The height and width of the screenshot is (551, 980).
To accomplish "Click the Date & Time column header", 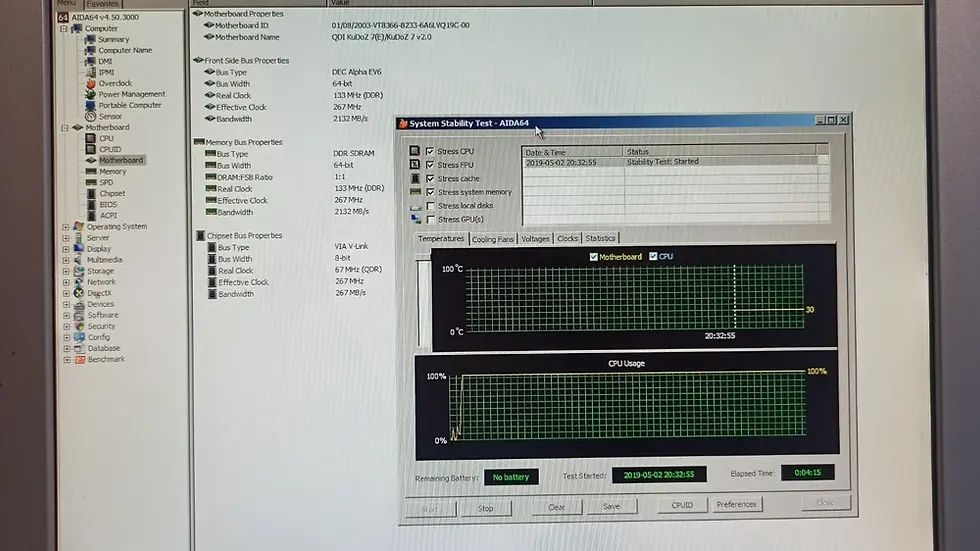I will click(572, 152).
